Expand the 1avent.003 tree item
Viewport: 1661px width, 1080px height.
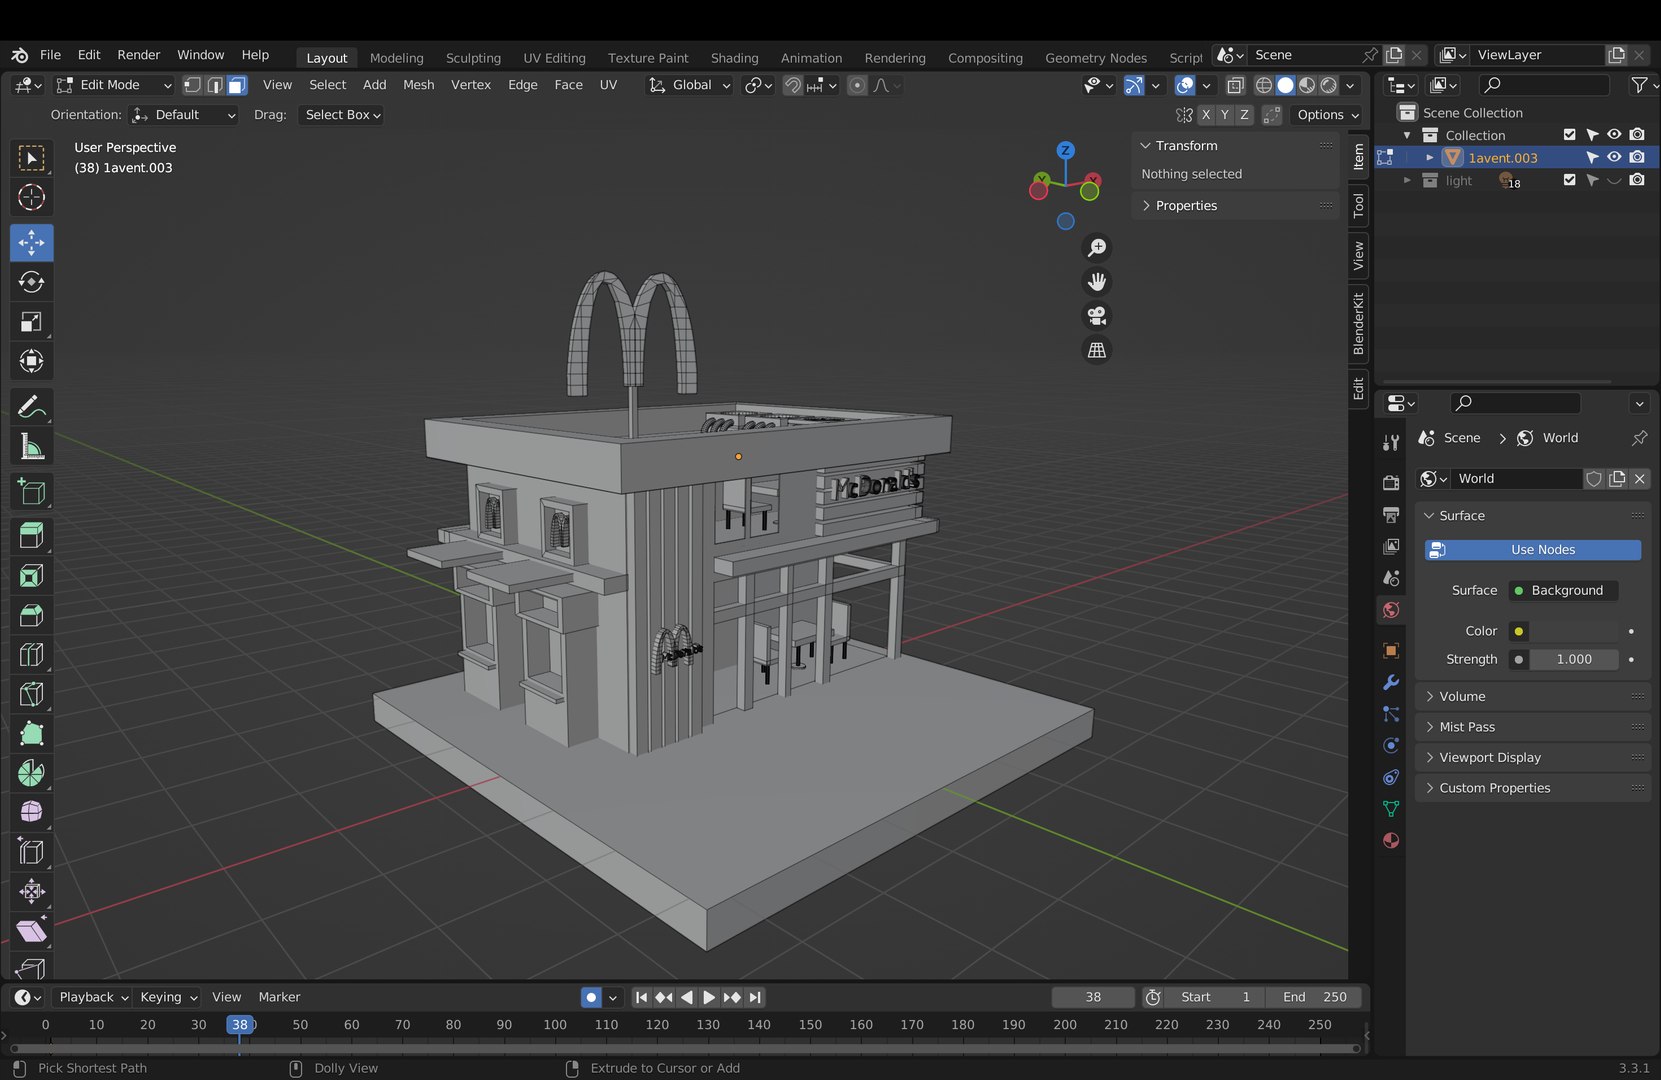[1430, 158]
